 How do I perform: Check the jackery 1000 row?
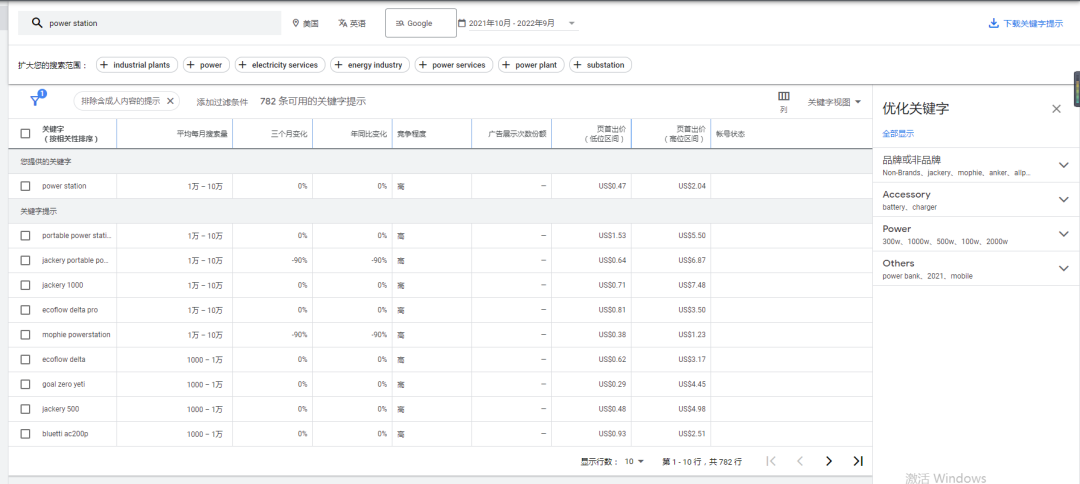coord(25,285)
